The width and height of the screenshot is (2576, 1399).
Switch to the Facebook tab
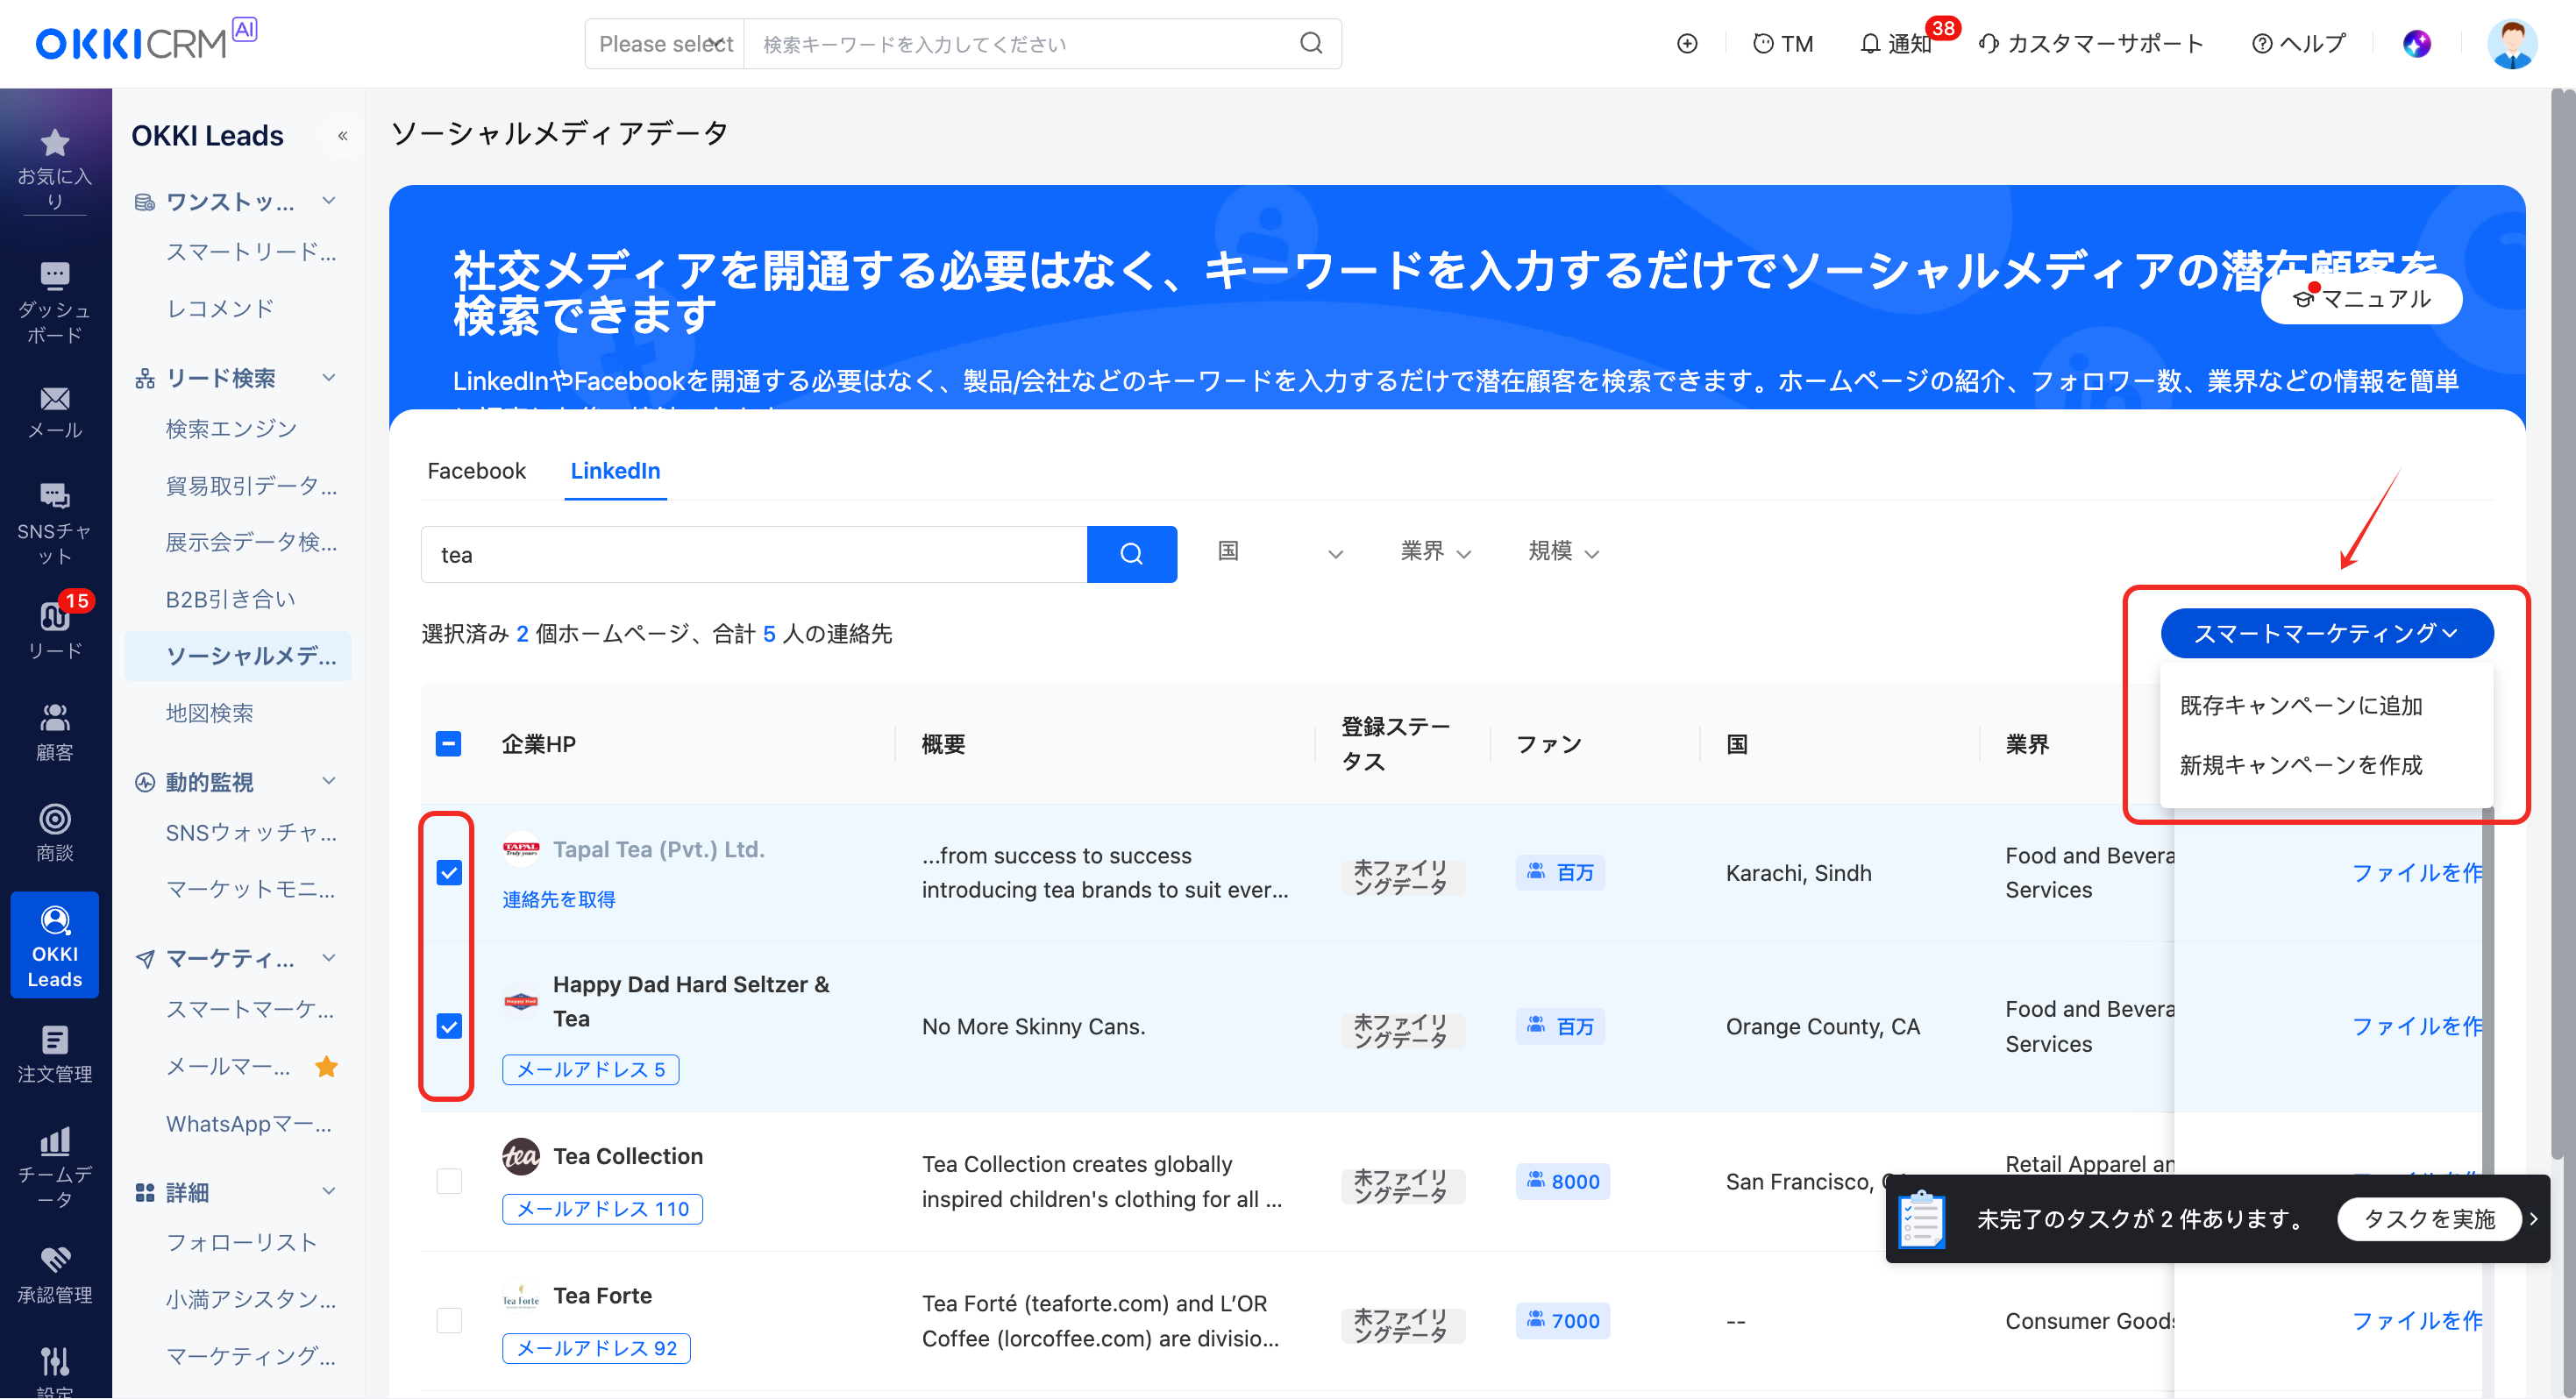476,471
